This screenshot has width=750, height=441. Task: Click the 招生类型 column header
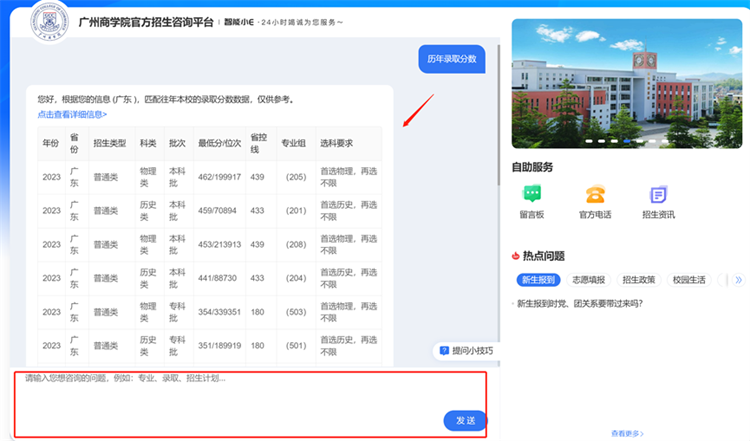110,143
